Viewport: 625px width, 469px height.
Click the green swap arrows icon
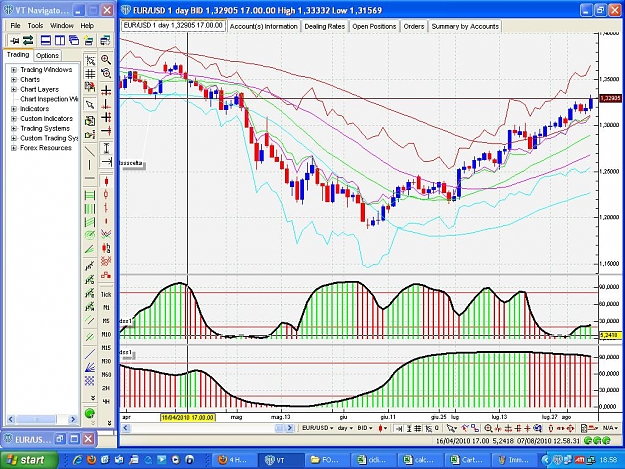(x=28, y=40)
